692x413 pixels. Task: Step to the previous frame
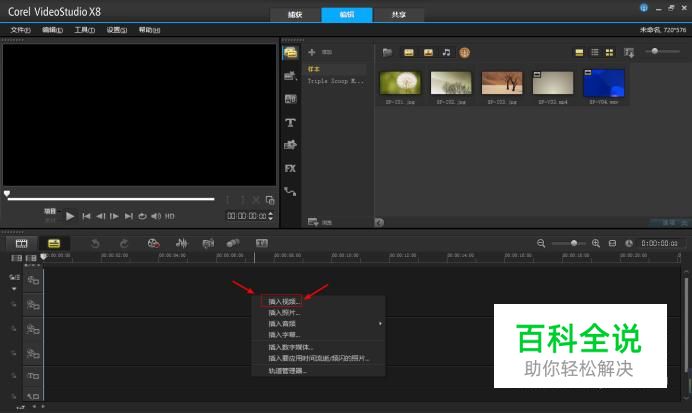(101, 216)
